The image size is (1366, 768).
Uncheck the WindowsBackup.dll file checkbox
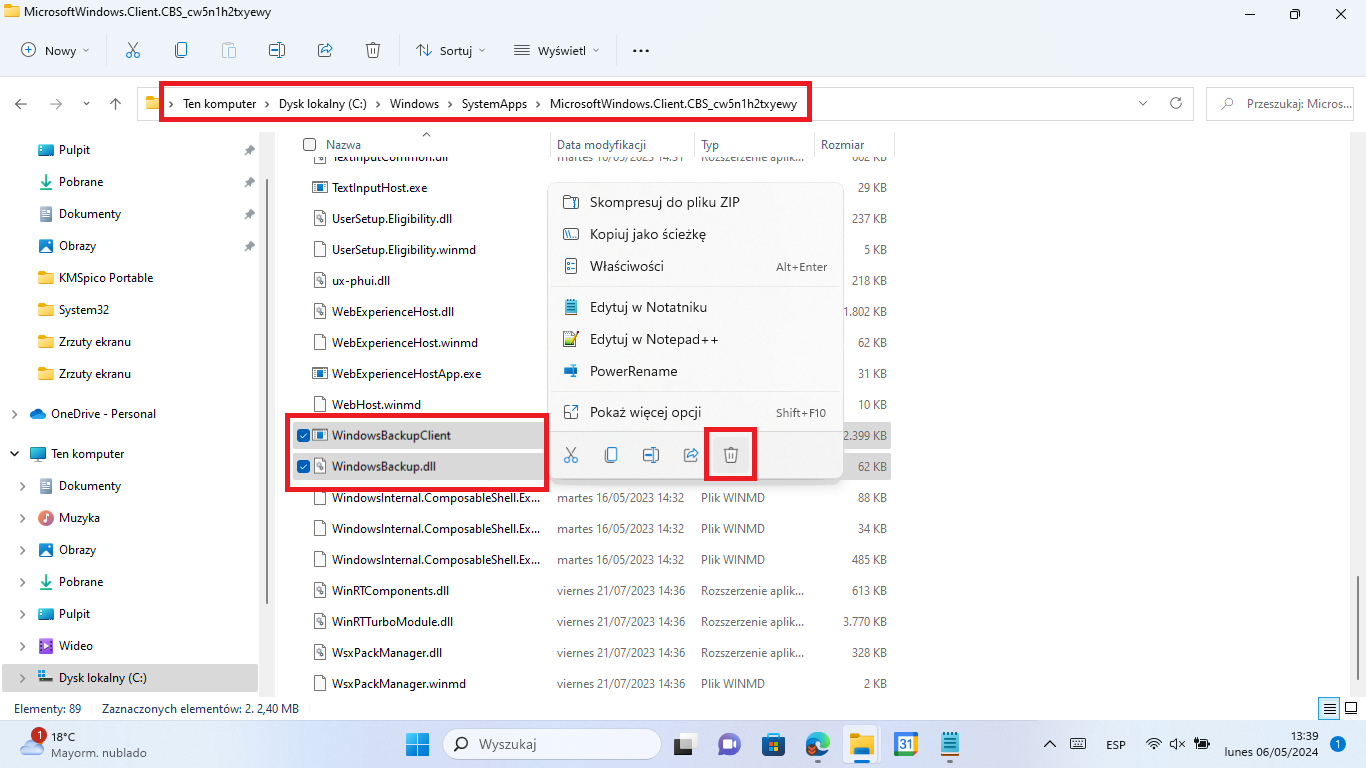[x=303, y=466]
